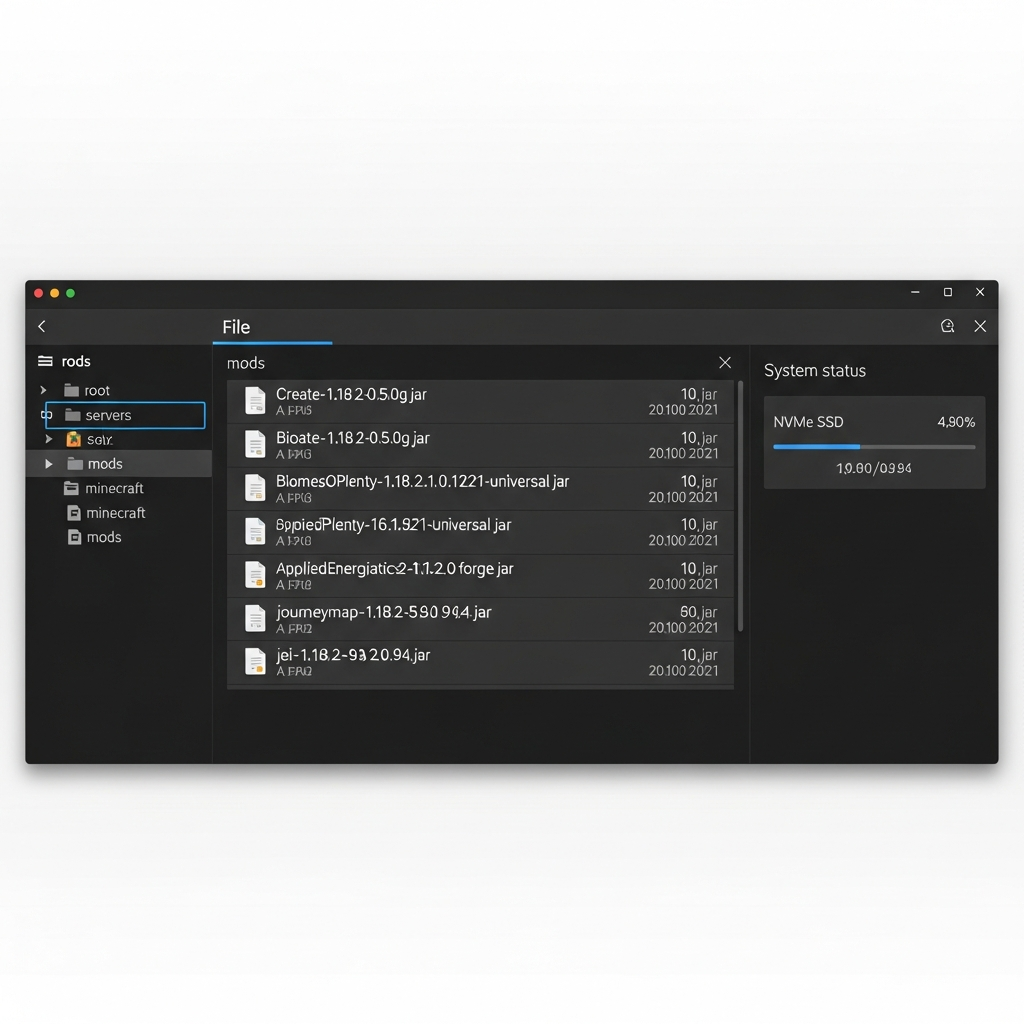
Task: Collapse the orange server folder entry
Action: [47, 439]
